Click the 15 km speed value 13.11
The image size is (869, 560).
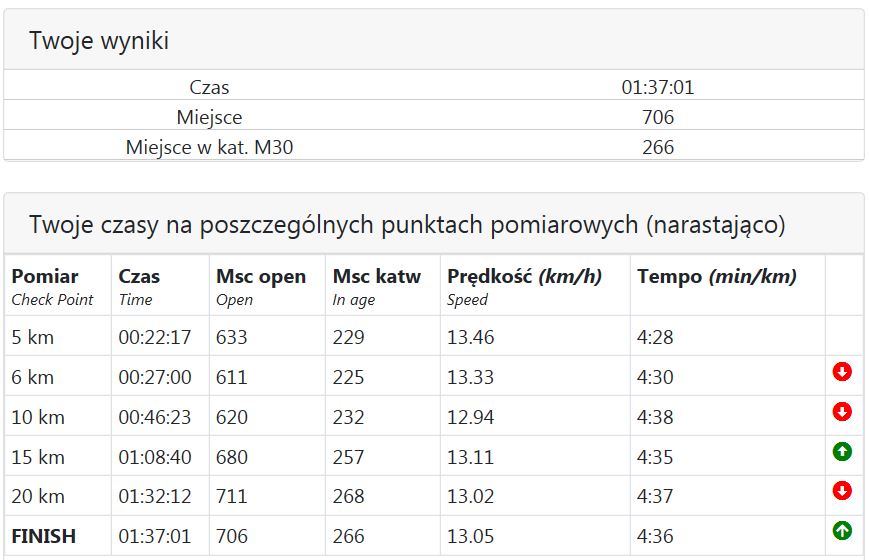coord(470,457)
